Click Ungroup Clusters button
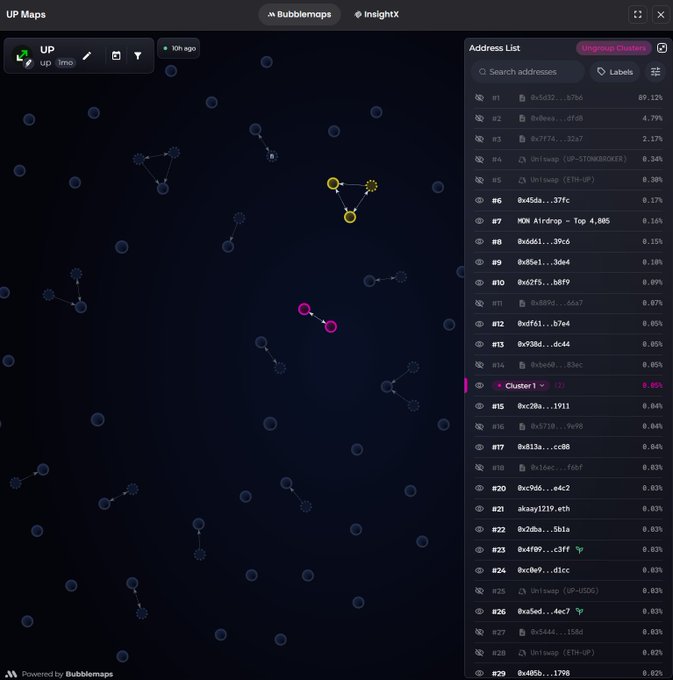The image size is (673, 680). point(614,48)
